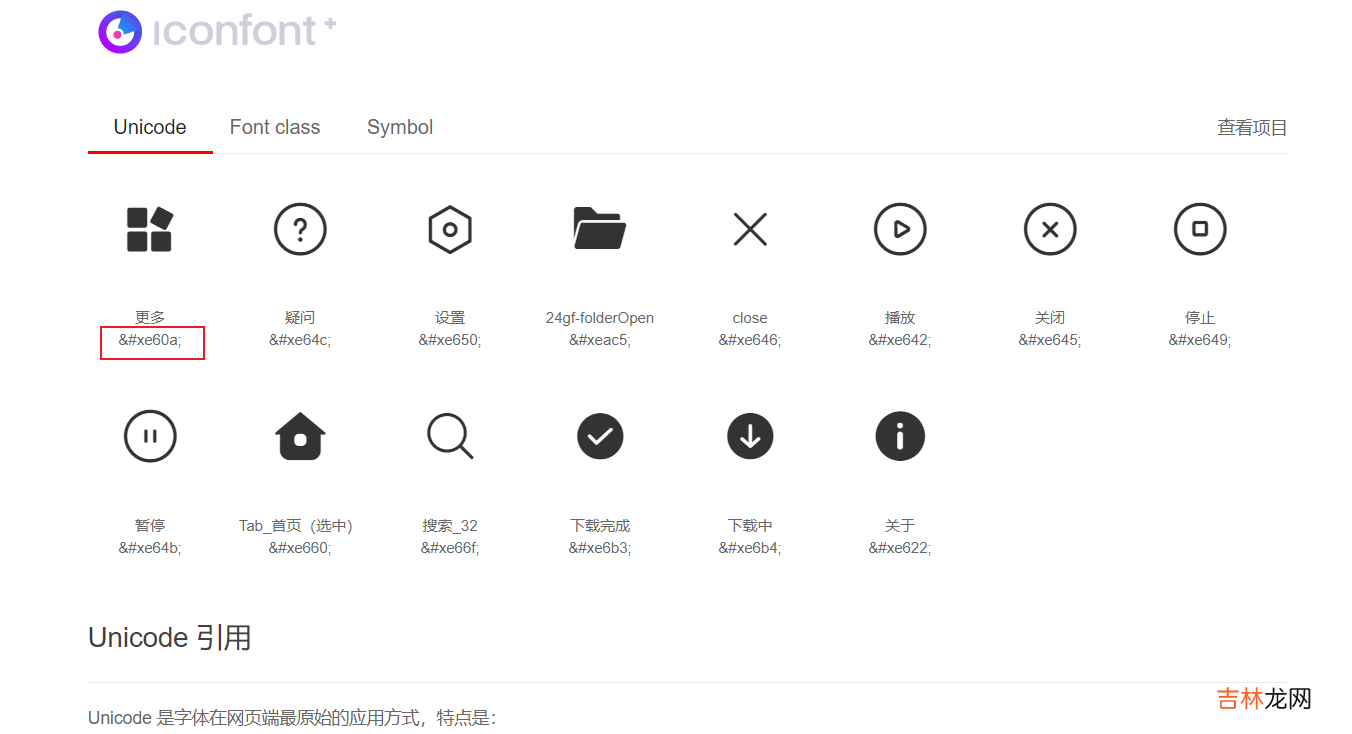The height and width of the screenshot is (734, 1352).
Task: Click the 下载完成 label text
Action: (x=600, y=526)
